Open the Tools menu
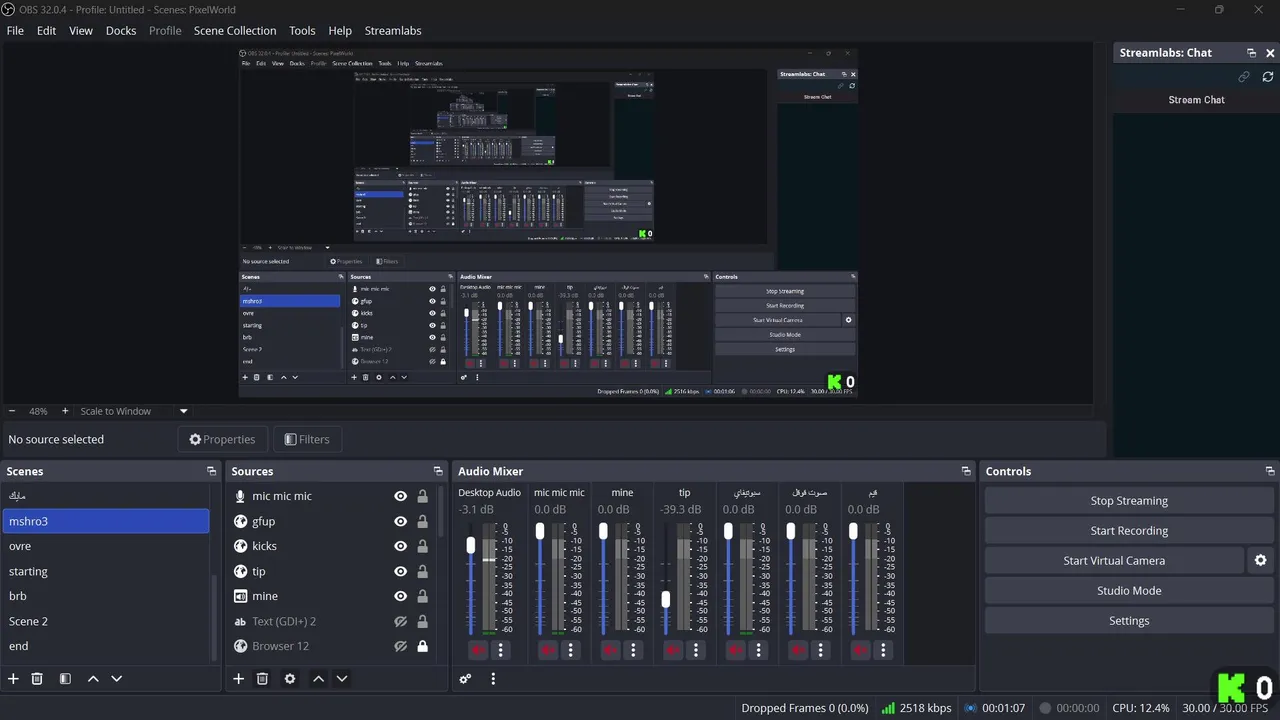This screenshot has height=720, width=1280. pos(302,30)
